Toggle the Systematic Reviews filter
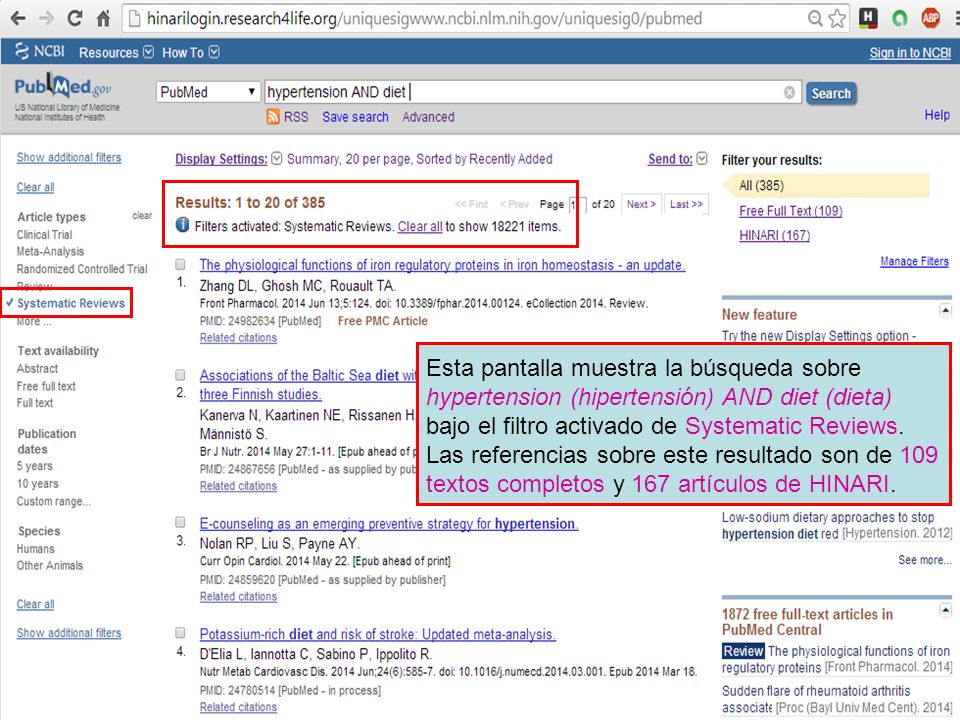This screenshot has width=960, height=720. [x=70, y=303]
